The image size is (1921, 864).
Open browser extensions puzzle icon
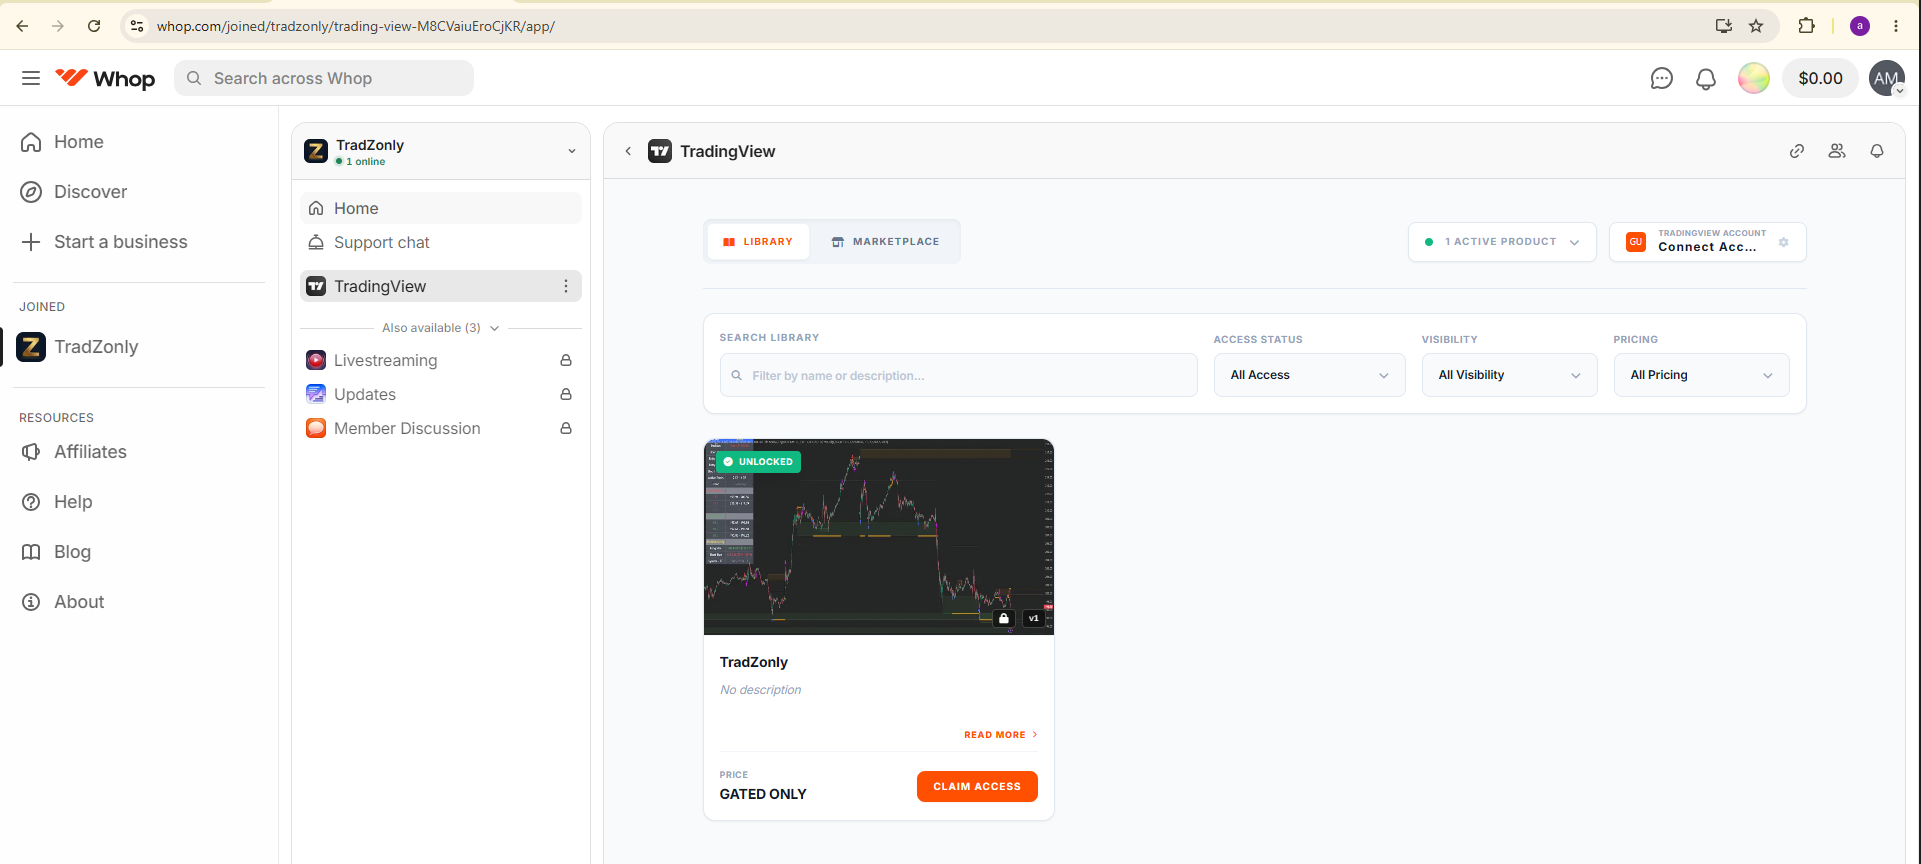point(1806,26)
